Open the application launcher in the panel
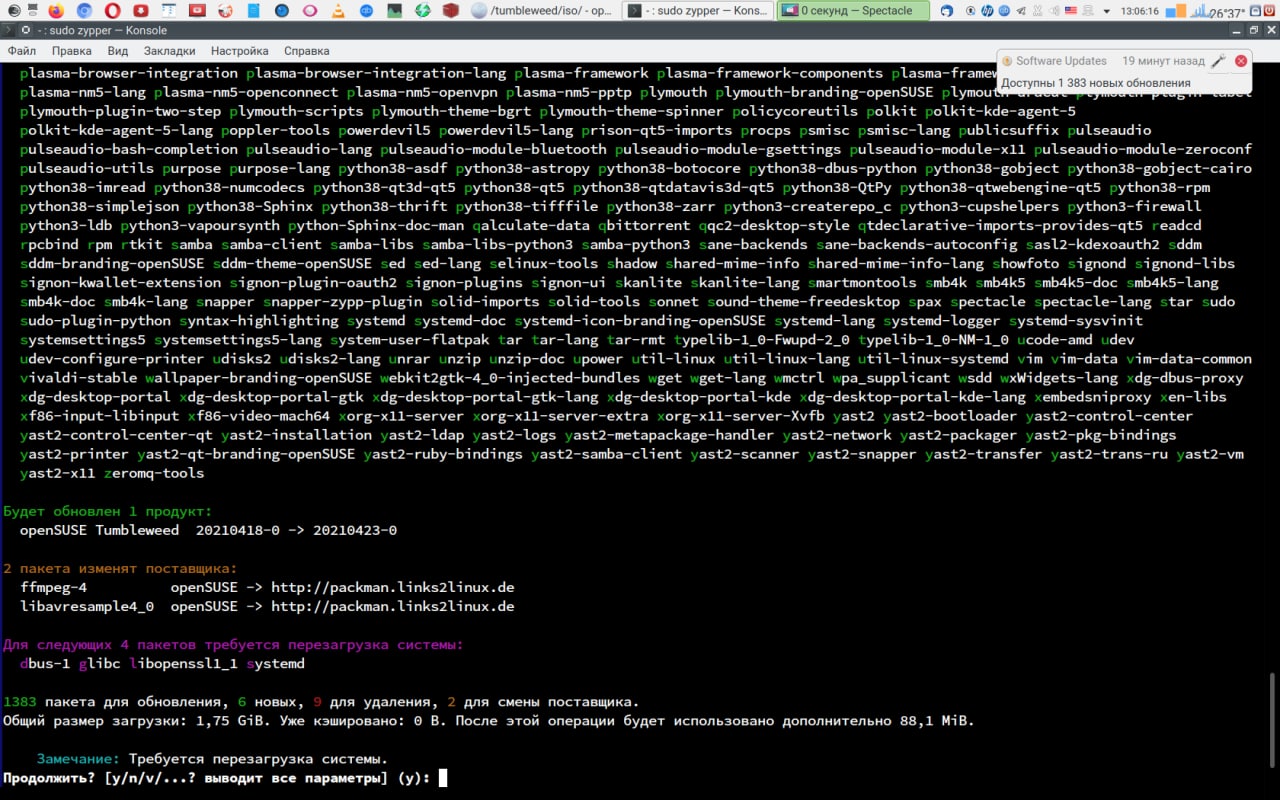 [14, 10]
